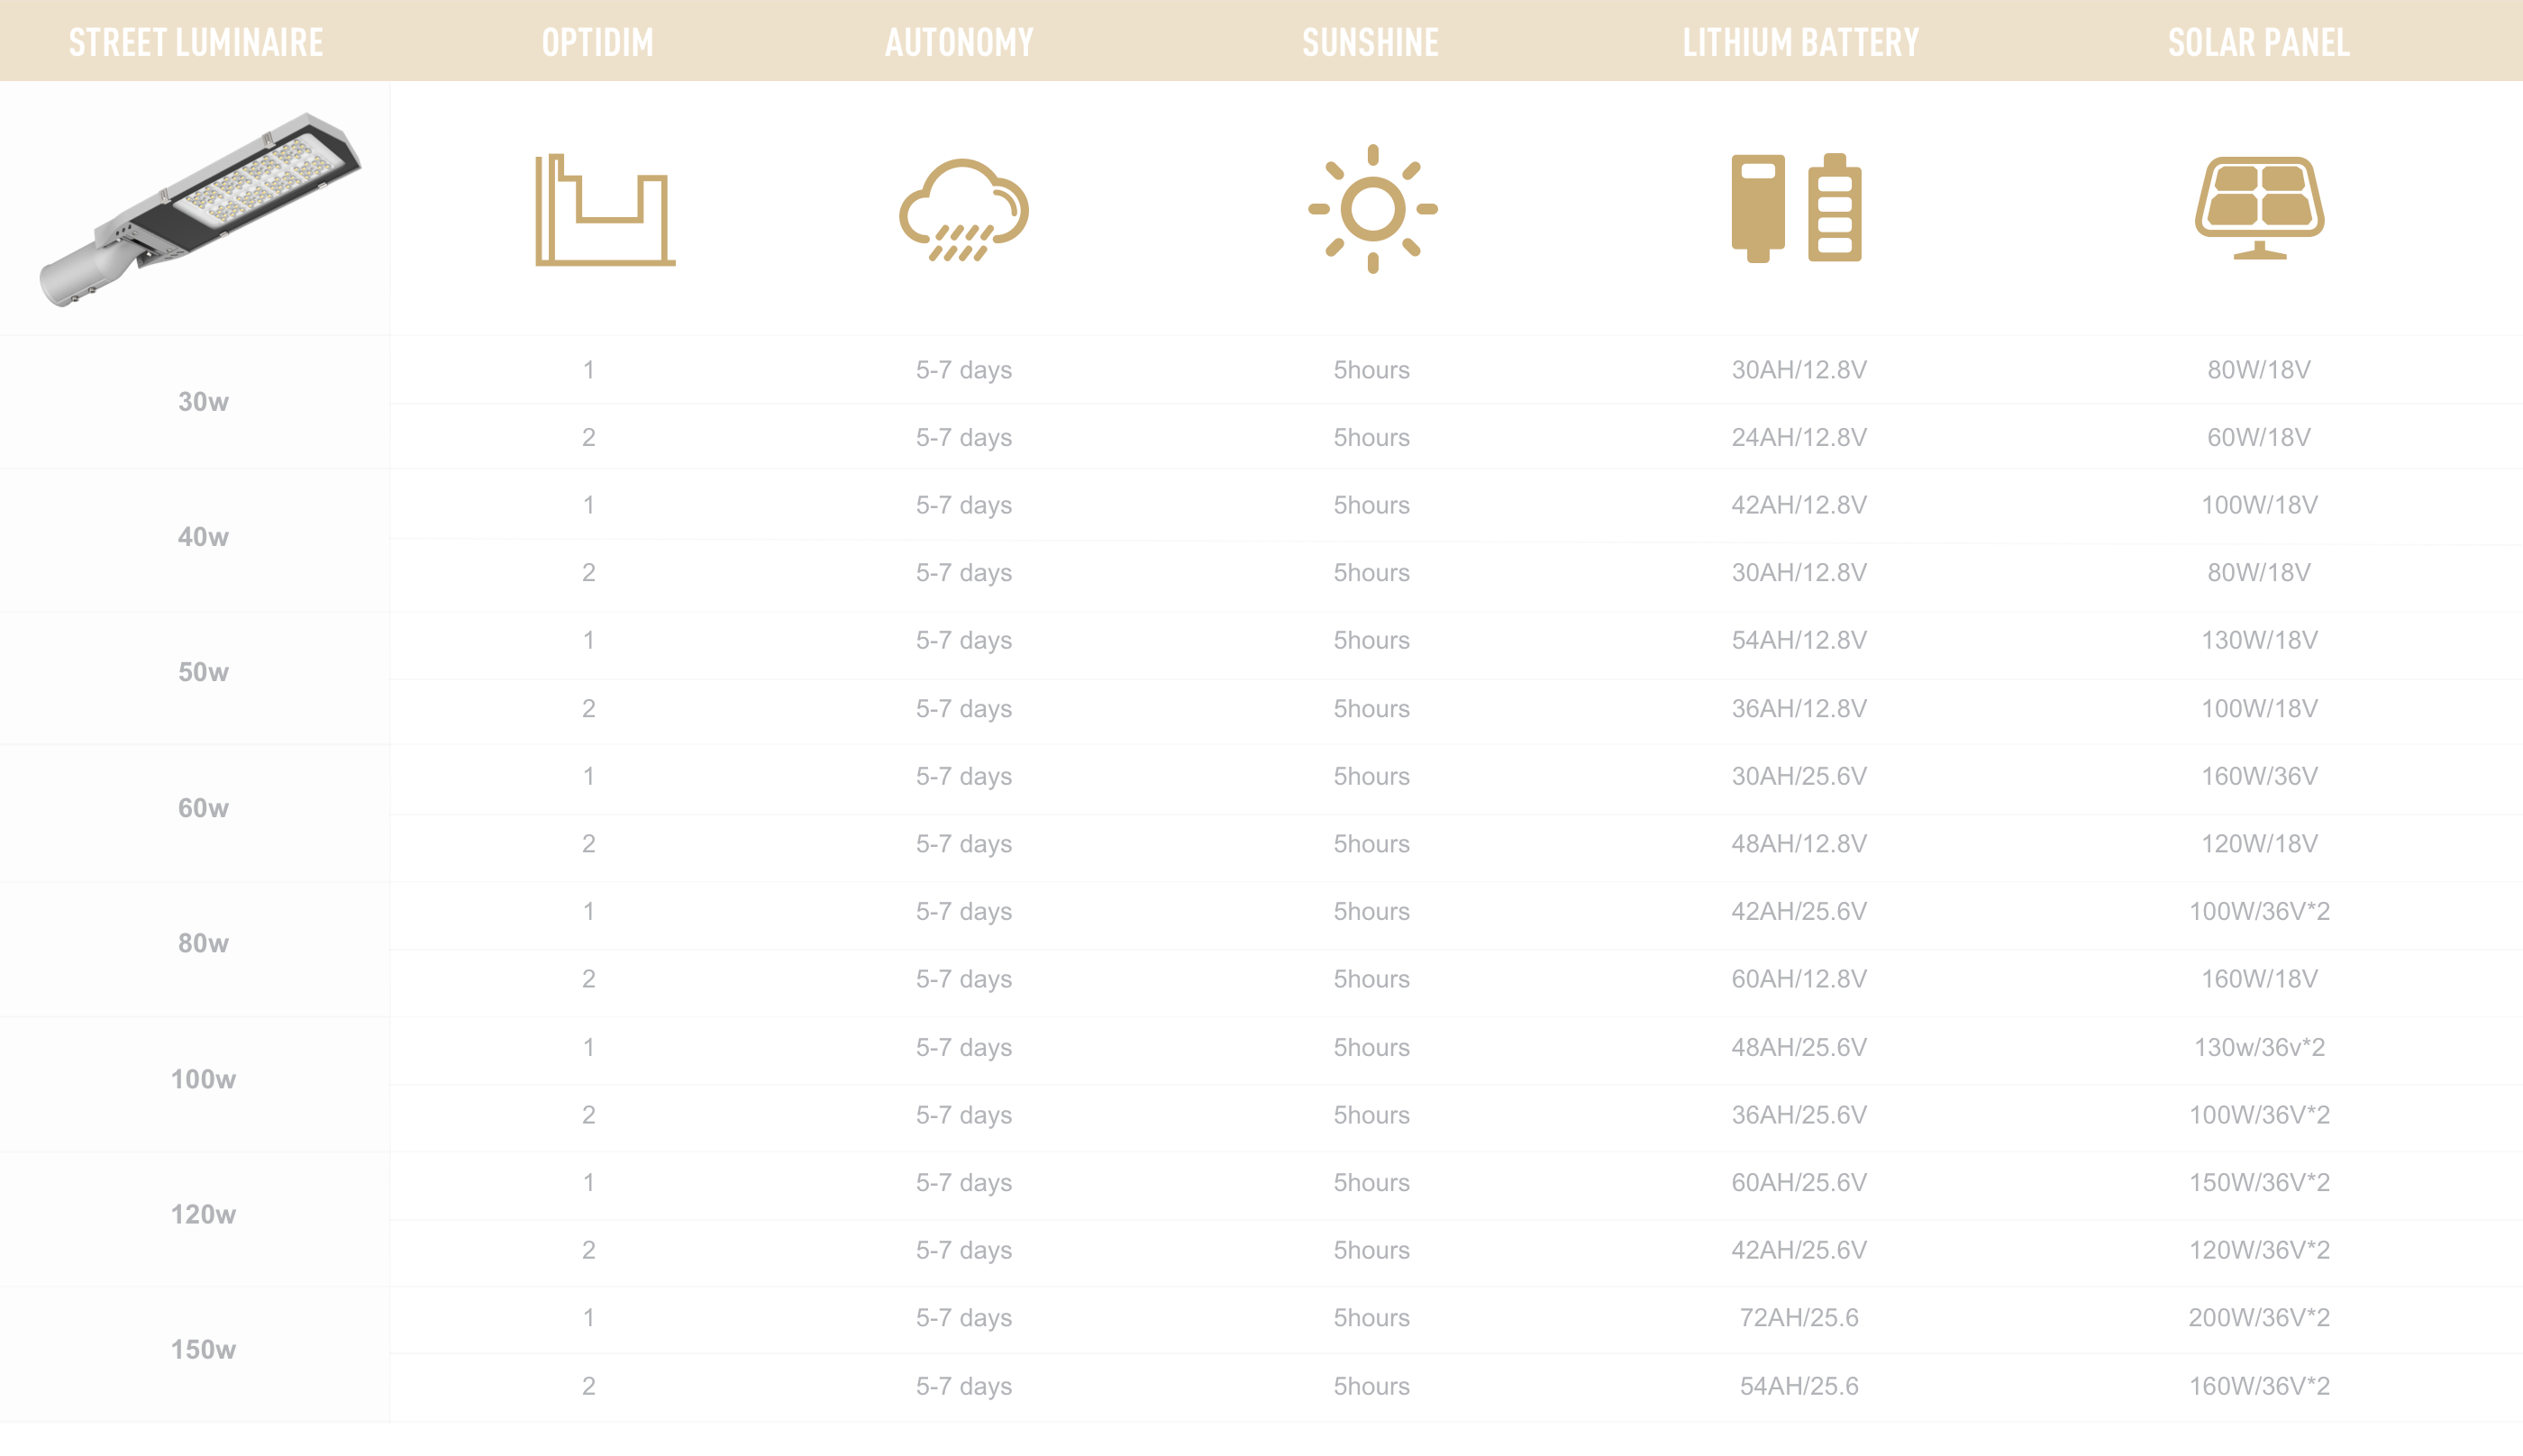Click the 150w luminaire row label
The height and width of the screenshot is (1456, 2523).
(x=203, y=1350)
